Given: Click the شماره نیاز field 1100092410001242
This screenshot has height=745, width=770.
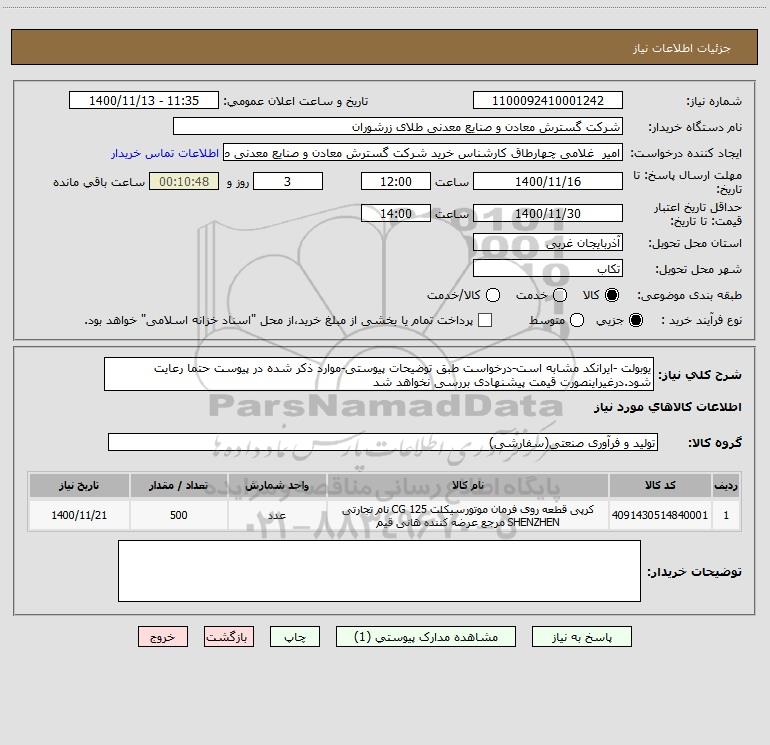Looking at the screenshot, I should (x=548, y=101).
